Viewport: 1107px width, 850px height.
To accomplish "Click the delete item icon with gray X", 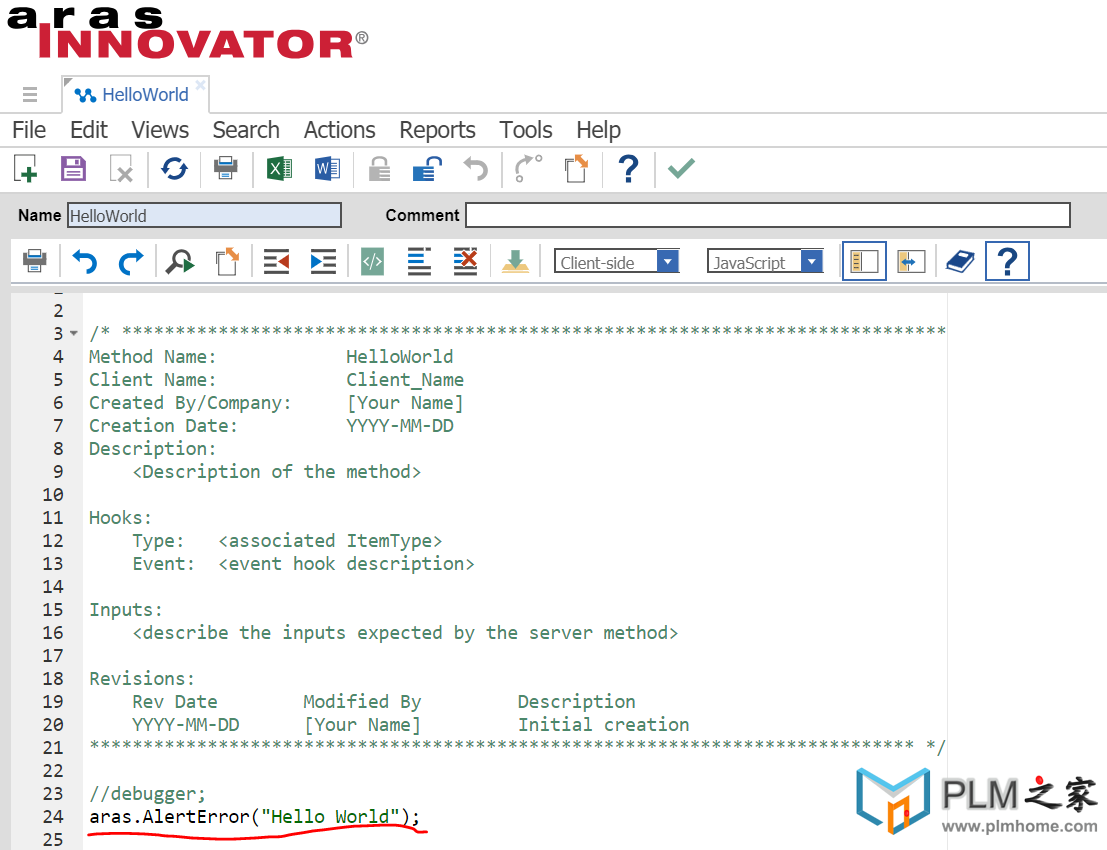I will pos(121,169).
